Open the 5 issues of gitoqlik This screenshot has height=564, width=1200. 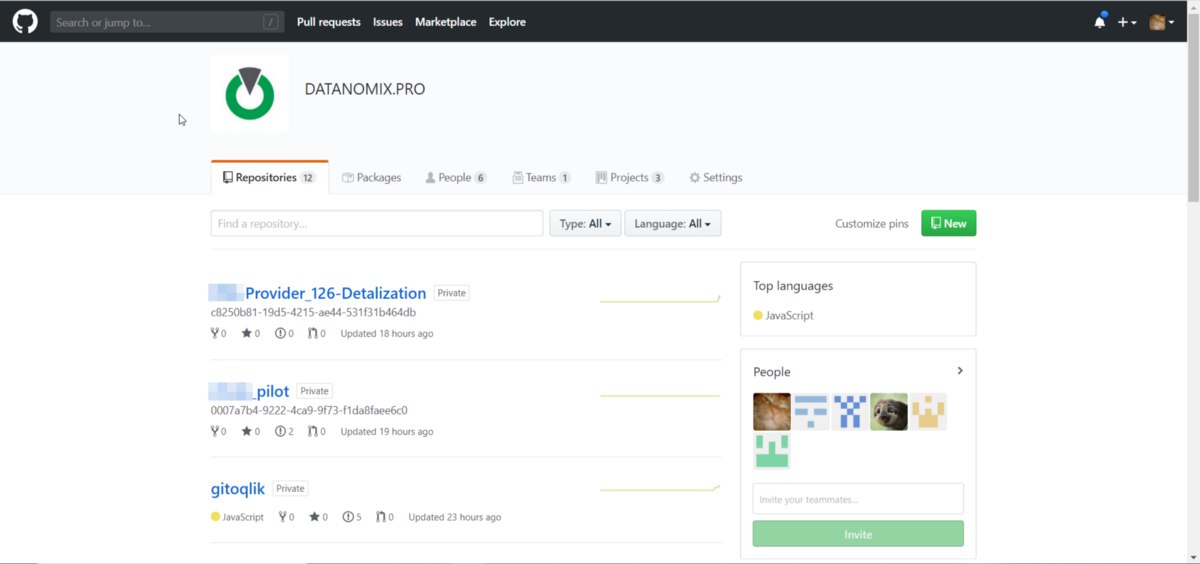[x=352, y=518]
